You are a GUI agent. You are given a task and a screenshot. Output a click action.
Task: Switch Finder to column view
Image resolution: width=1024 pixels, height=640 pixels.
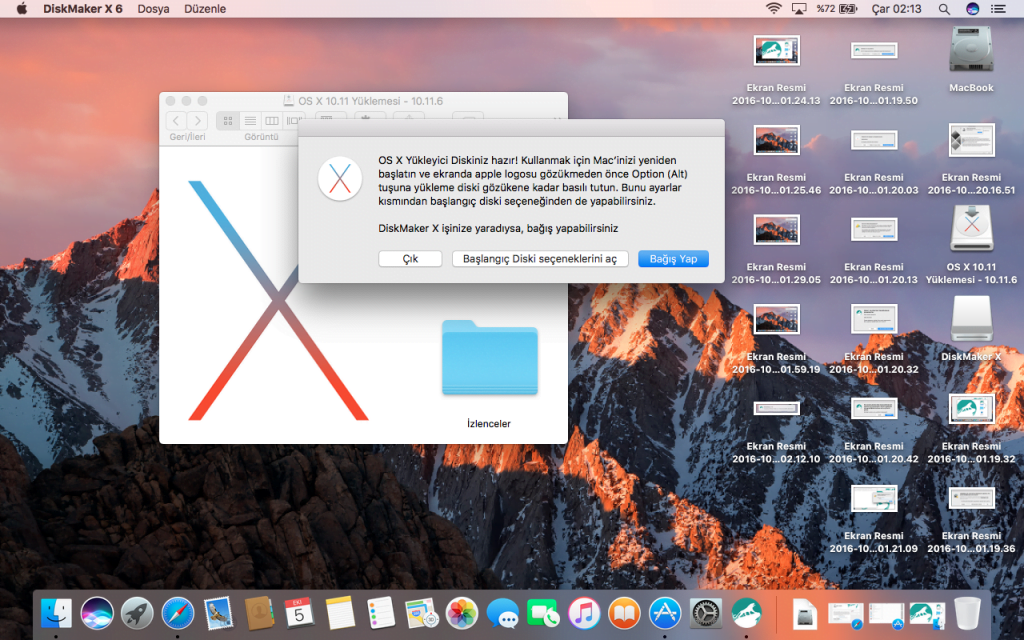(x=271, y=121)
